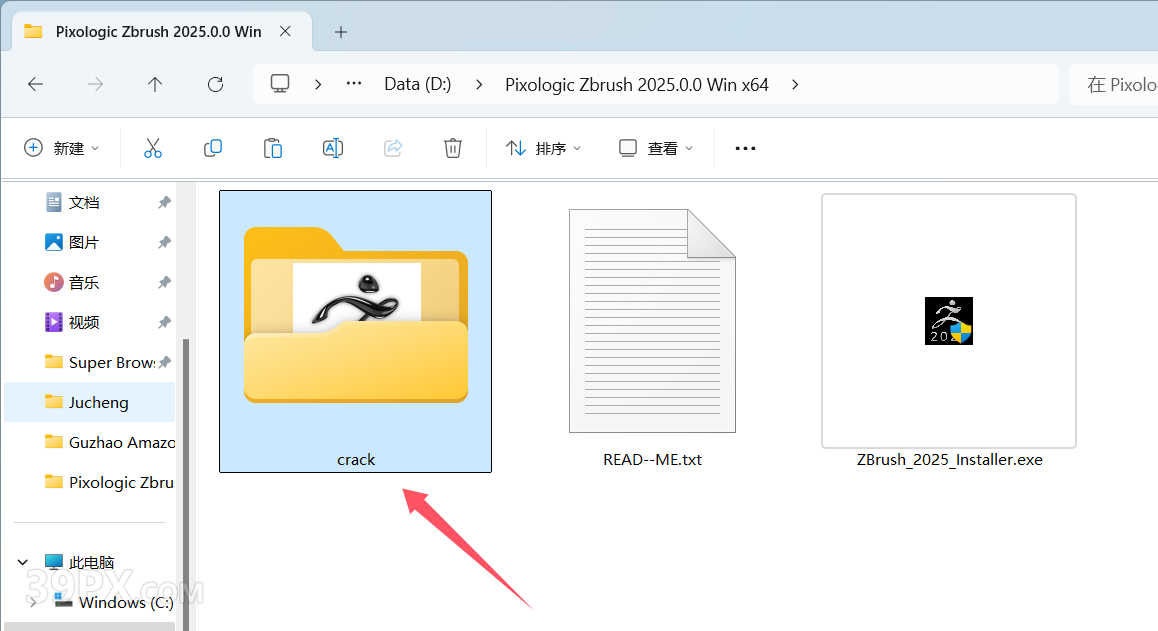
Task: Open the 查看 view dropdown
Action: [656, 149]
